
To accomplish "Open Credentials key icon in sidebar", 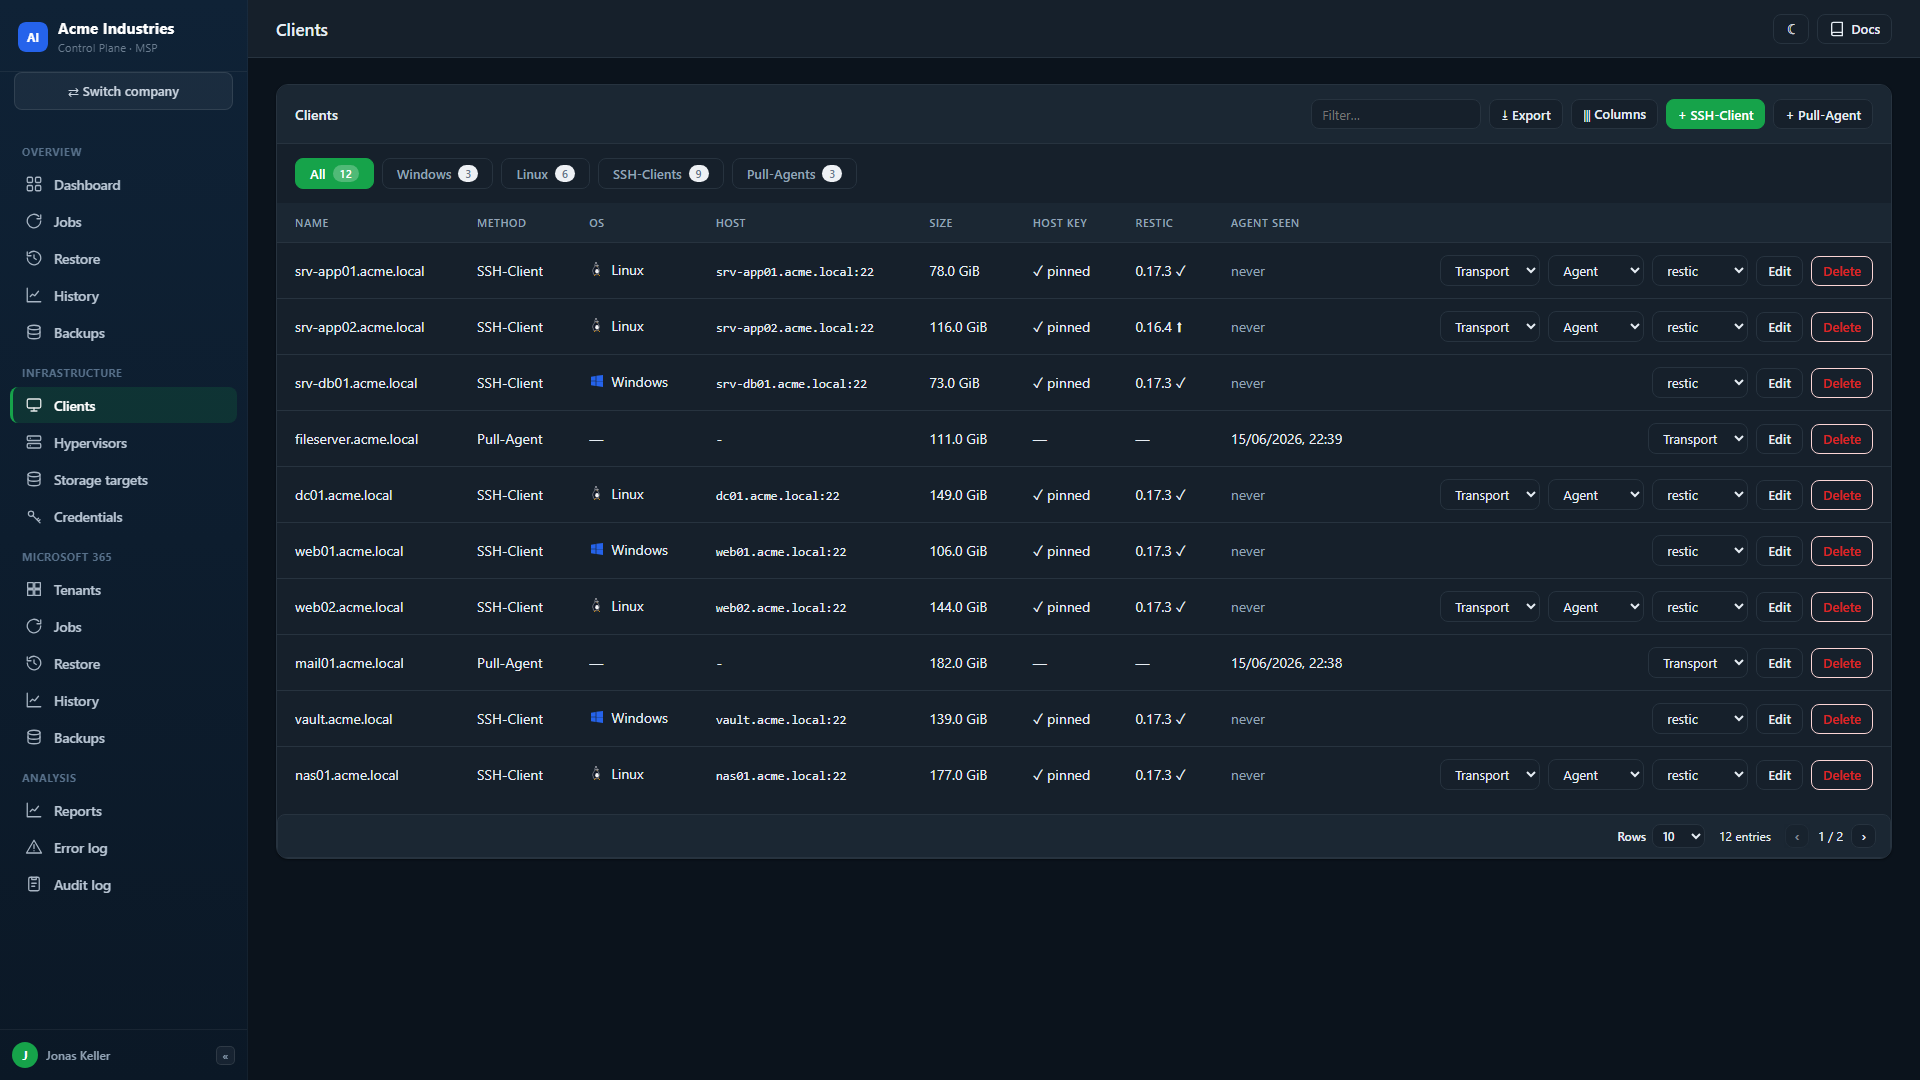I will (x=34, y=517).
